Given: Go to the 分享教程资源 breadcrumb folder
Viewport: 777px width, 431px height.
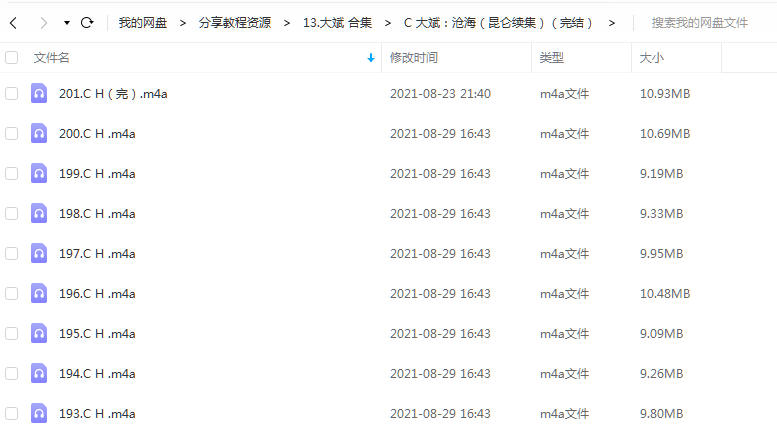Looking at the screenshot, I should (234, 23).
